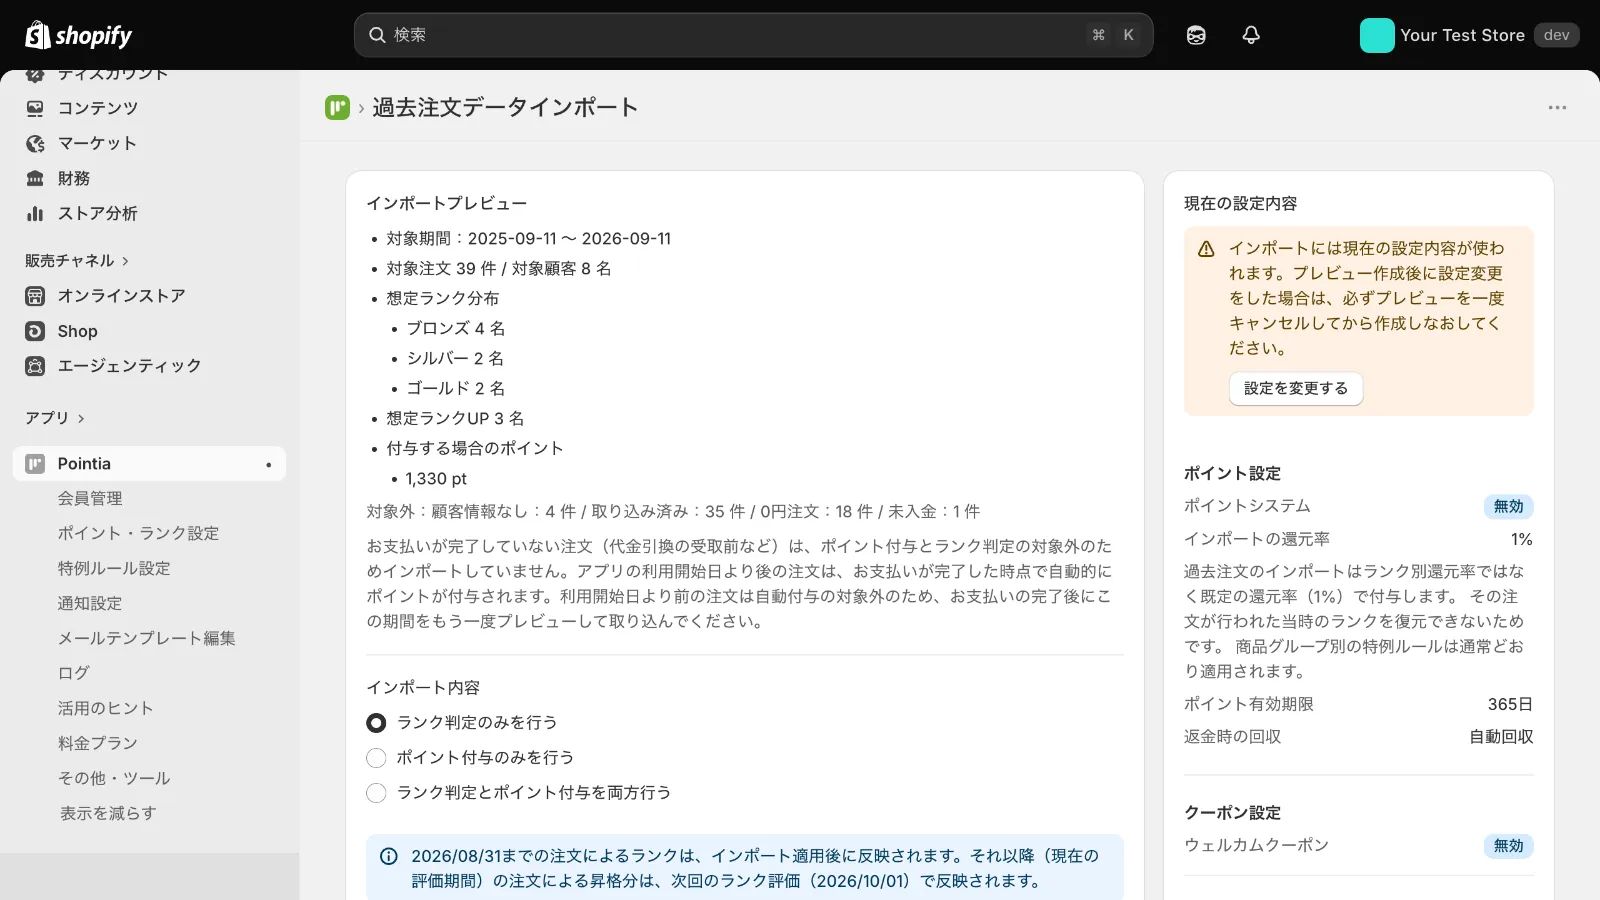Viewport: 1600px width, 900px height.
Task: Open その他・ツール page
Action: [x=114, y=778]
